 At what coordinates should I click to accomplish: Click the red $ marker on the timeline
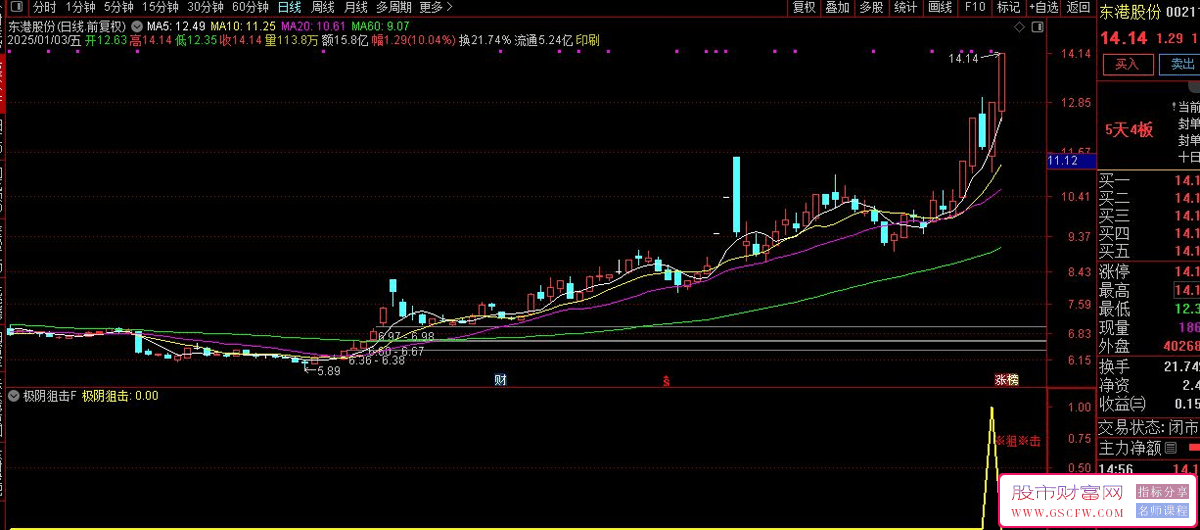click(666, 380)
